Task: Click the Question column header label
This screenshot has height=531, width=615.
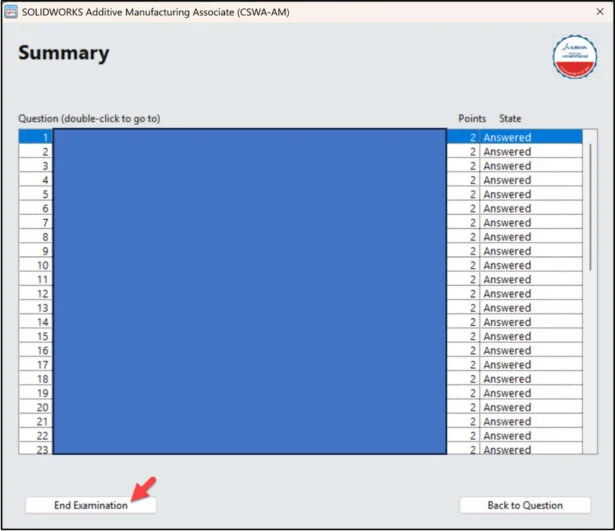Action: [x=89, y=119]
